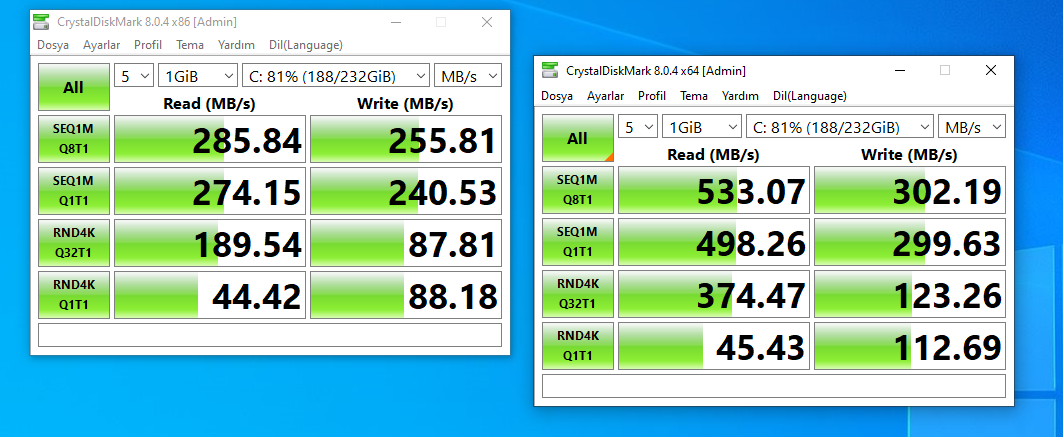Click the comment text field in x64 window

coord(774,386)
